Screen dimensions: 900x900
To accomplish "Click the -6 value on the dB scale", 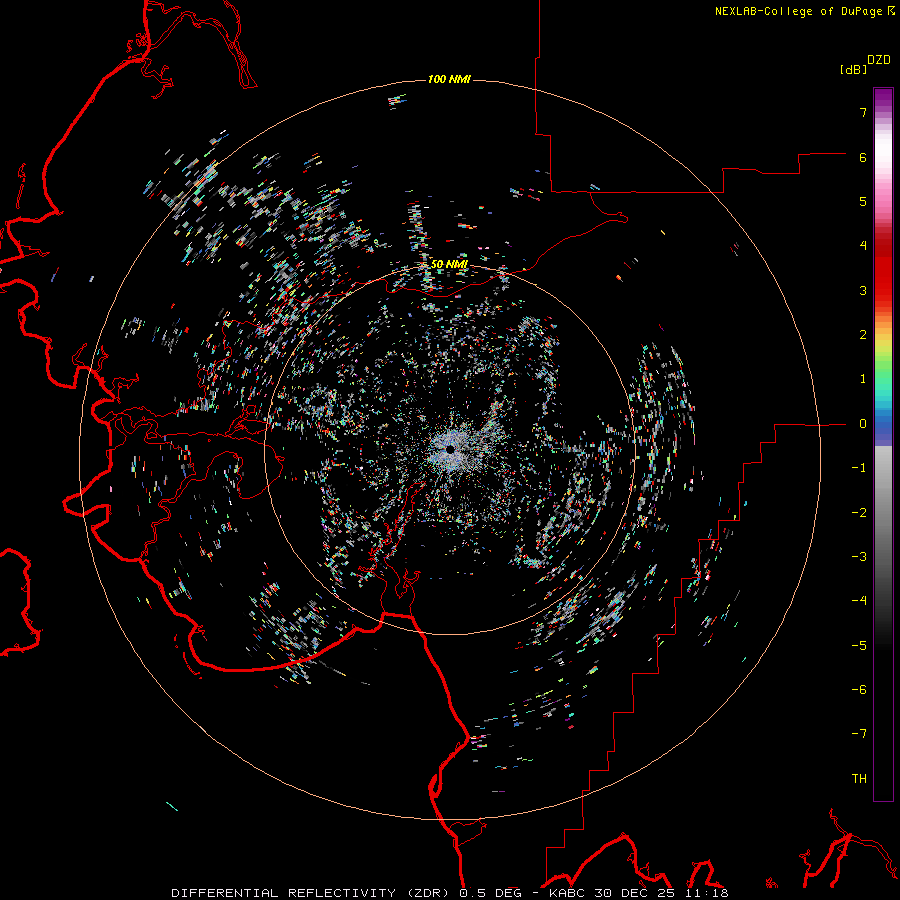I will click(859, 690).
